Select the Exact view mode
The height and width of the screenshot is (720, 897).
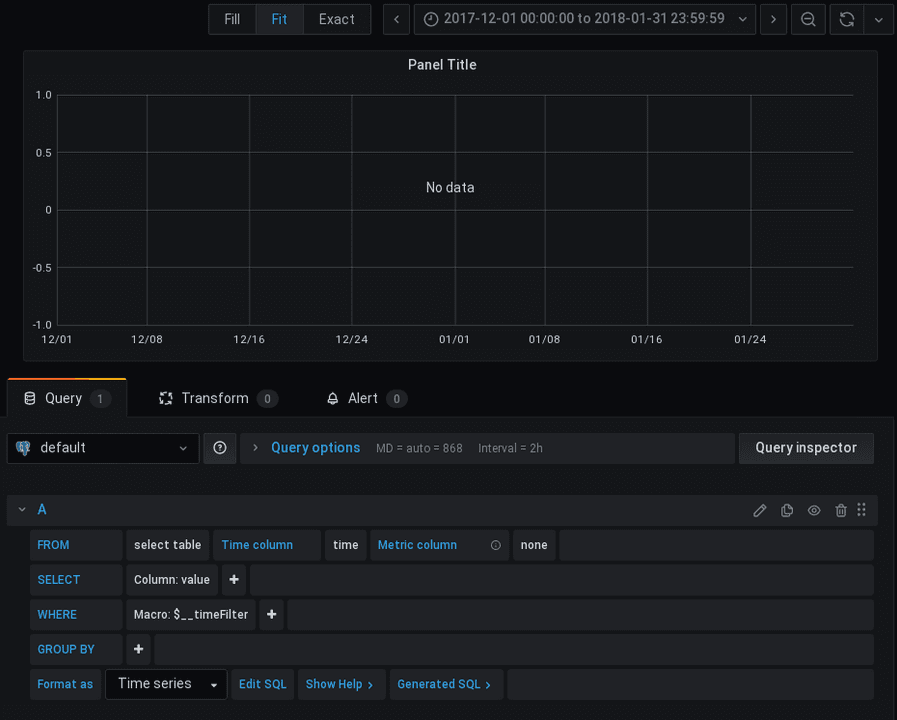coord(336,19)
